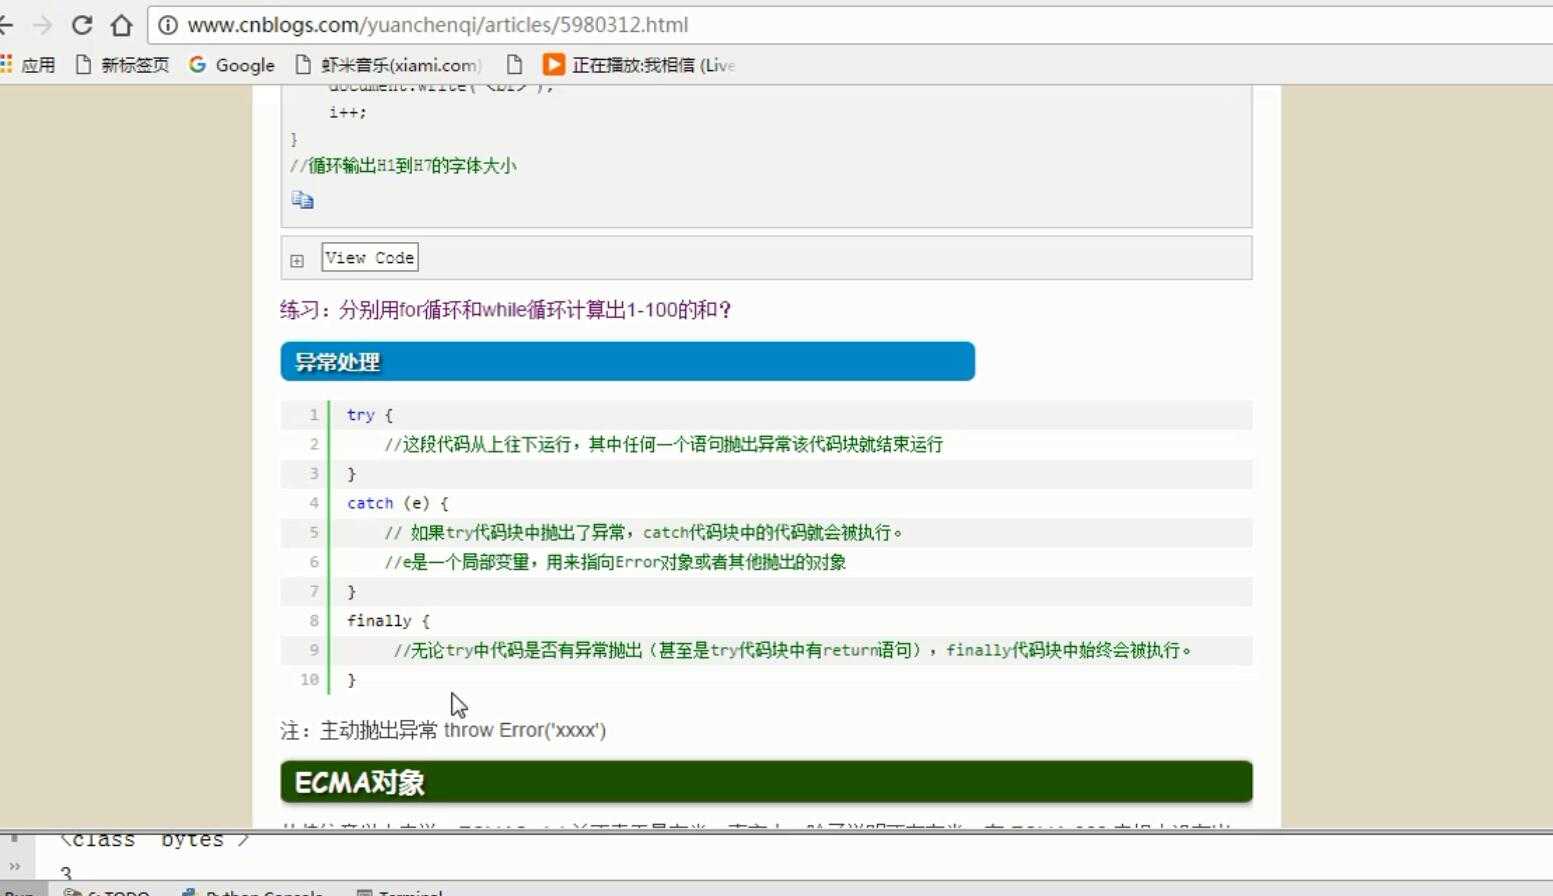Click the 'i++;' code line
This screenshot has height=896, width=1553.
click(348, 112)
